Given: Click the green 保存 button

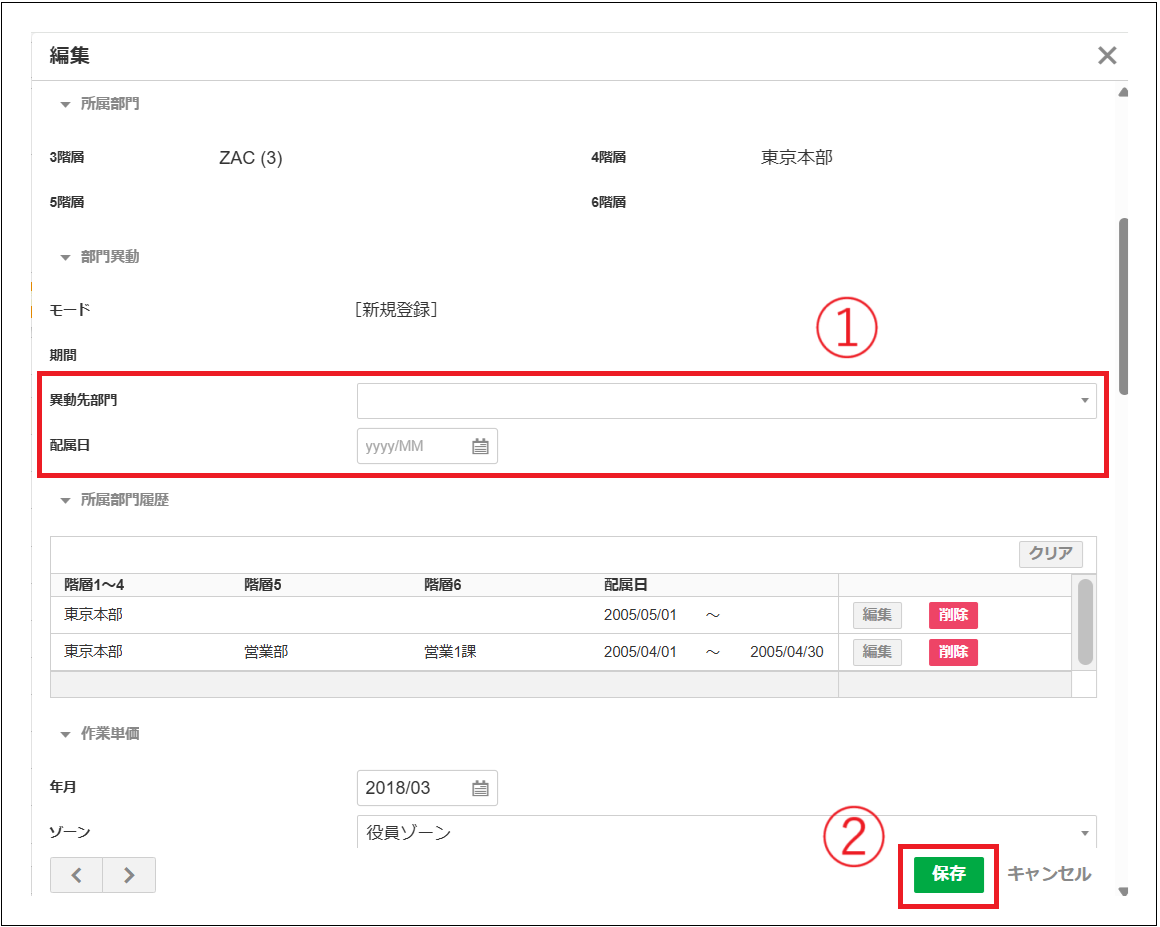Looking at the screenshot, I should [x=948, y=874].
